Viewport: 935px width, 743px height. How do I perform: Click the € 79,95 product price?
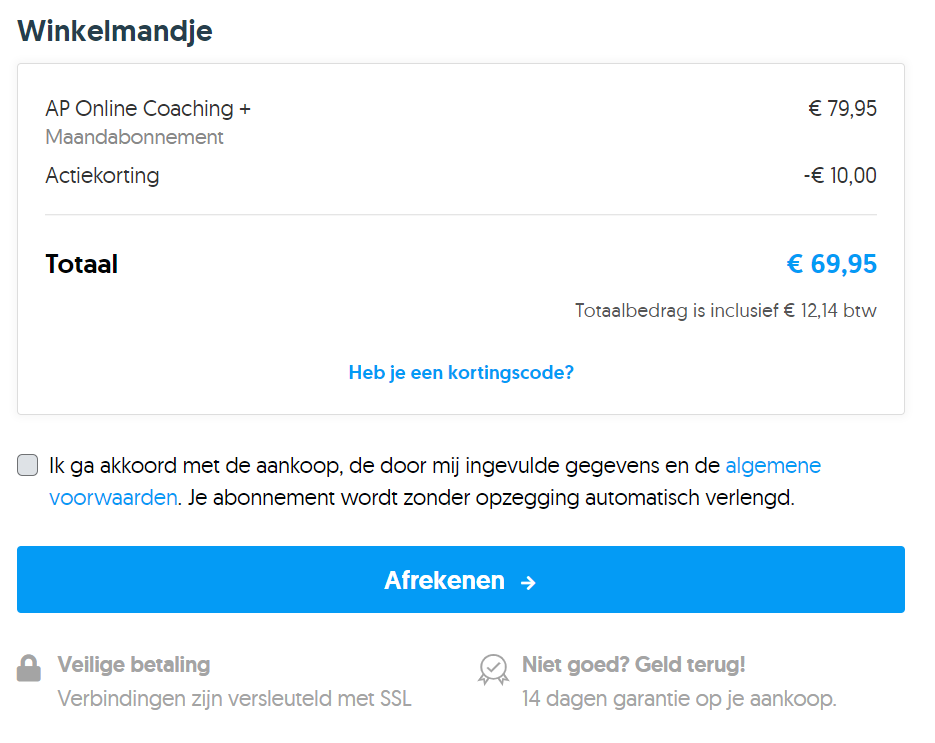tap(842, 108)
